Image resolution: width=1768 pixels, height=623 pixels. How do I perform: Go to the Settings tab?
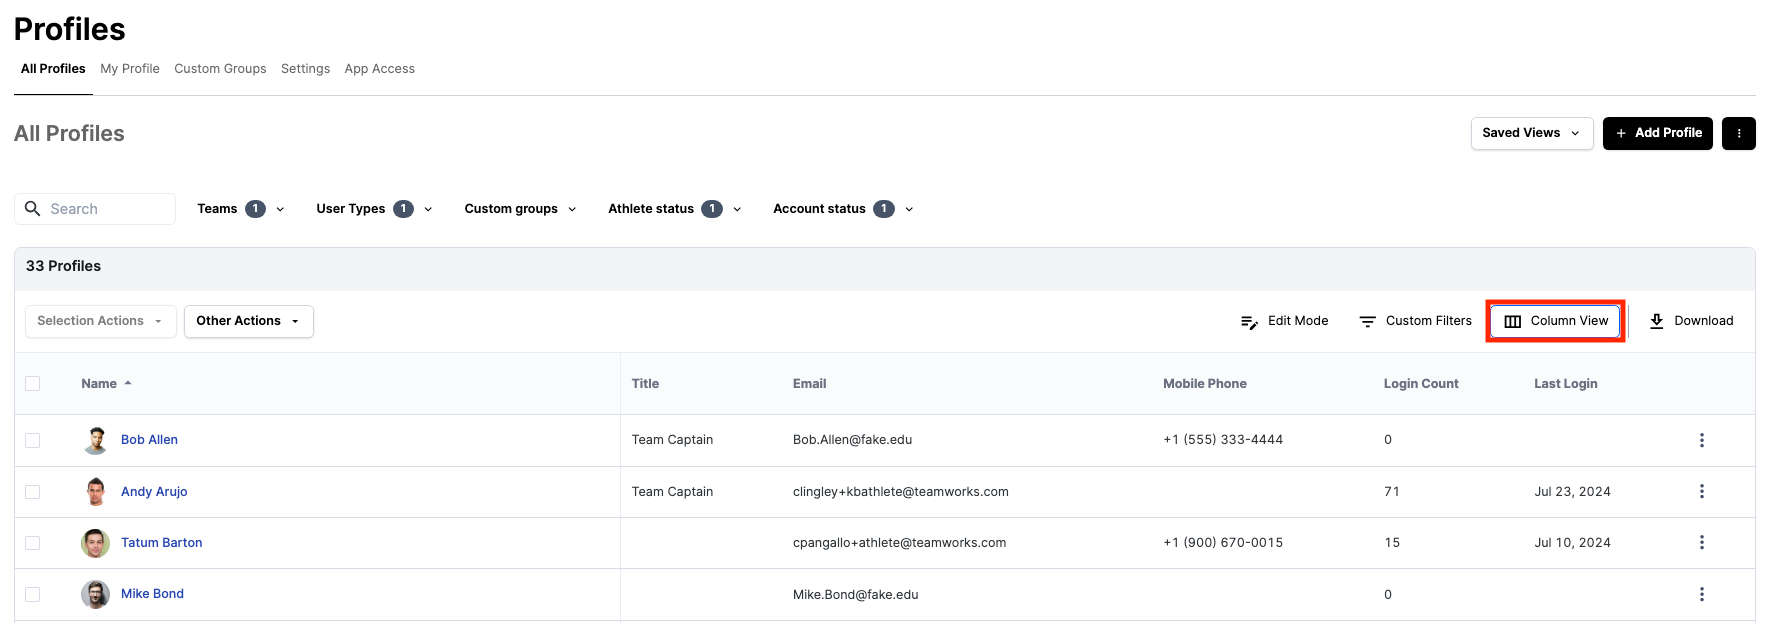click(305, 69)
